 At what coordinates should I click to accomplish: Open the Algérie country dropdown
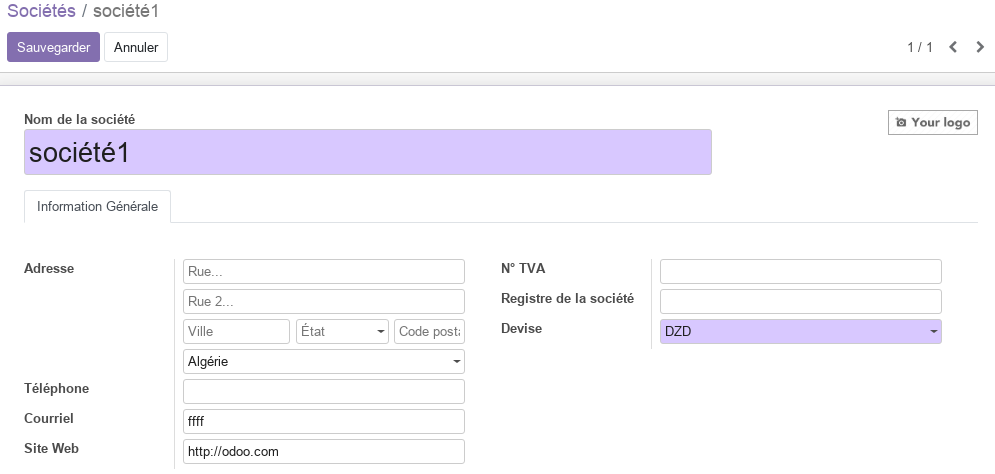point(324,362)
